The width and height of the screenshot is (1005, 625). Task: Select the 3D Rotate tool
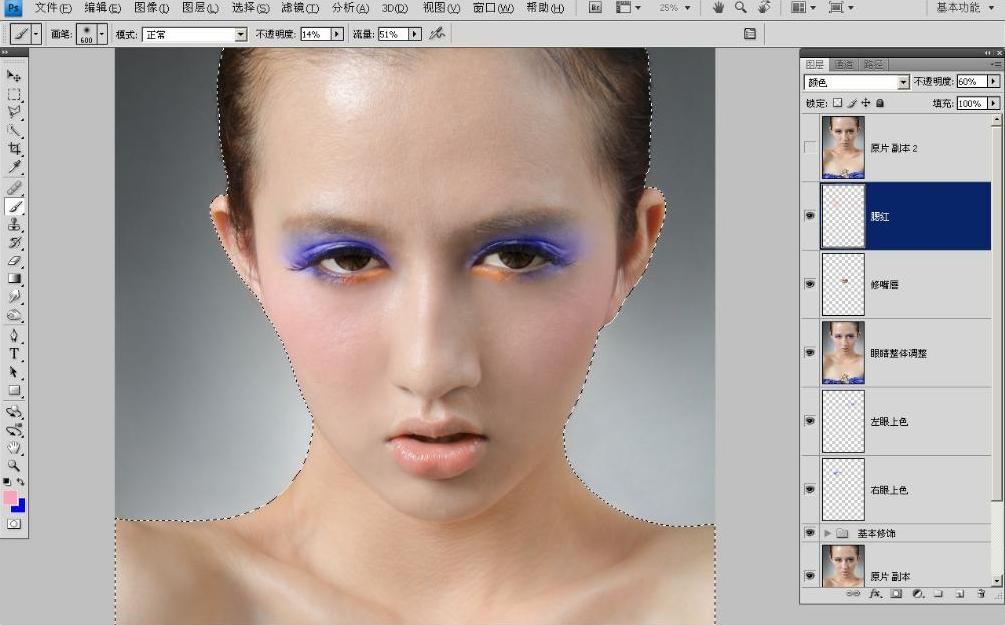click(13, 412)
